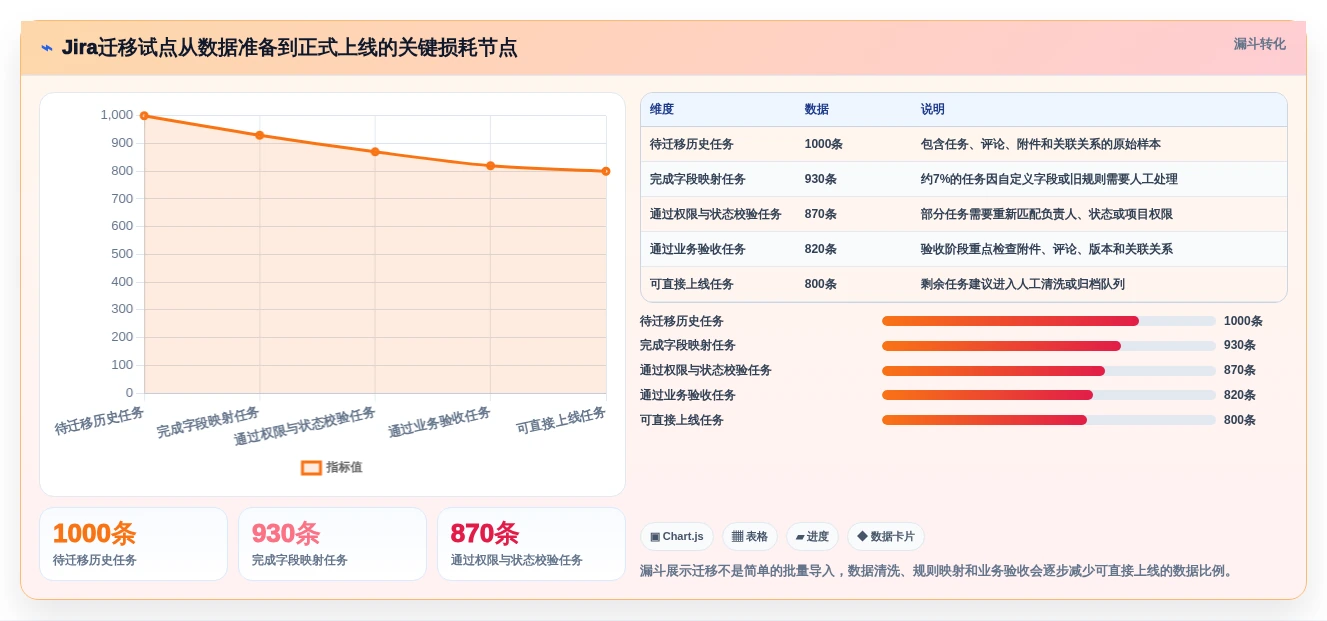Image resolution: width=1327 pixels, height=621 pixels.
Task: Click the chart point for 通过业务验收任务
Action: point(490,166)
